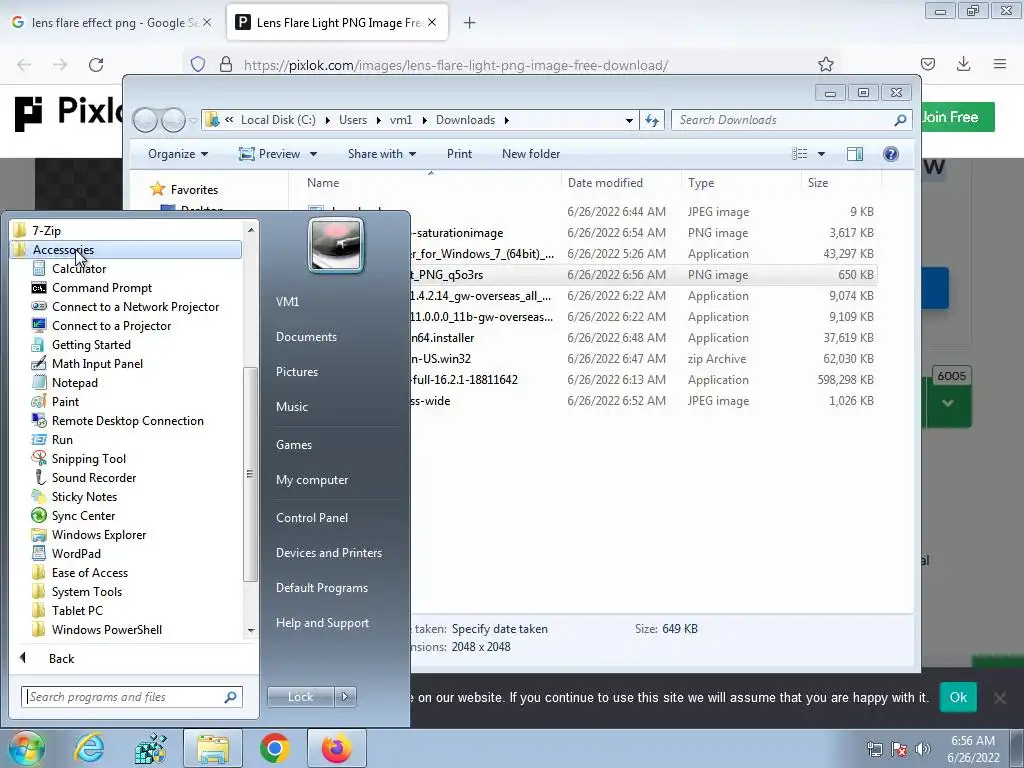Open Firefox hamburger menu

(x=999, y=64)
